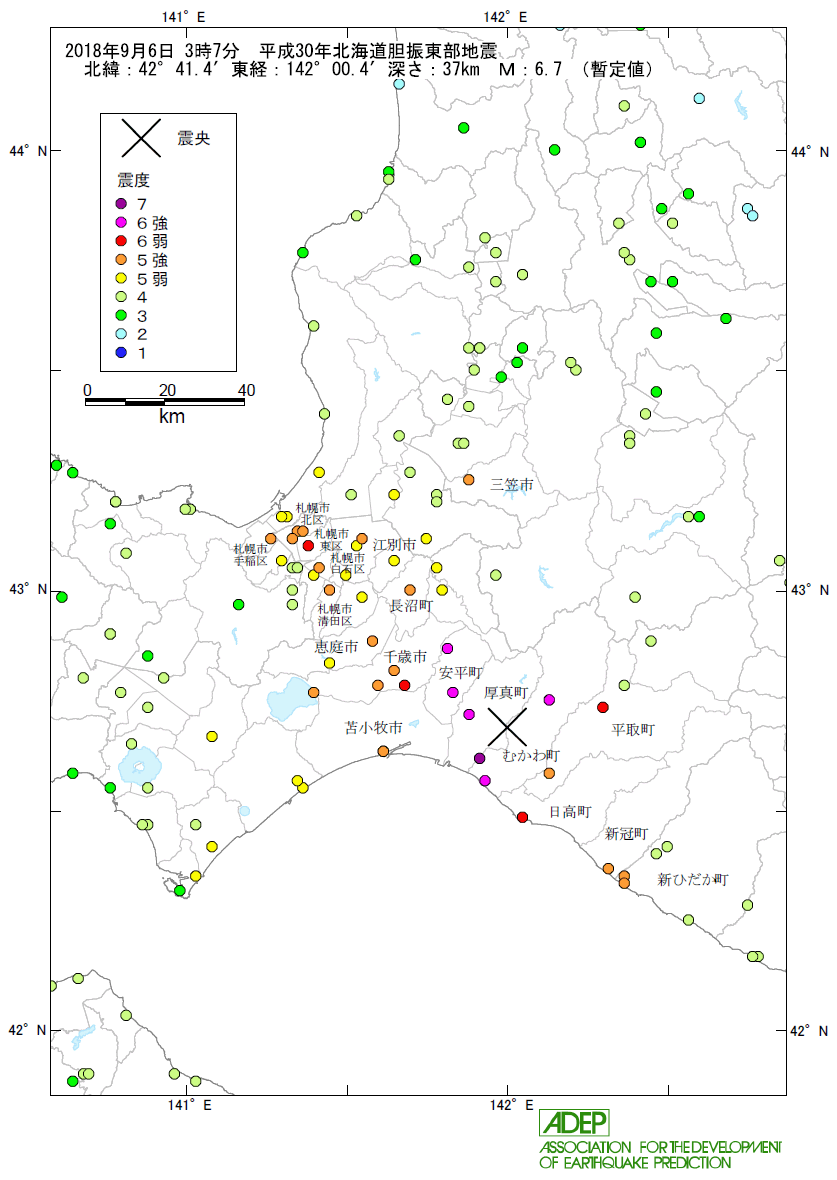Select the purple intensity 7 marker near むかわ町
Viewport: 837px width, 1180px height.
pyautogui.click(x=479, y=758)
